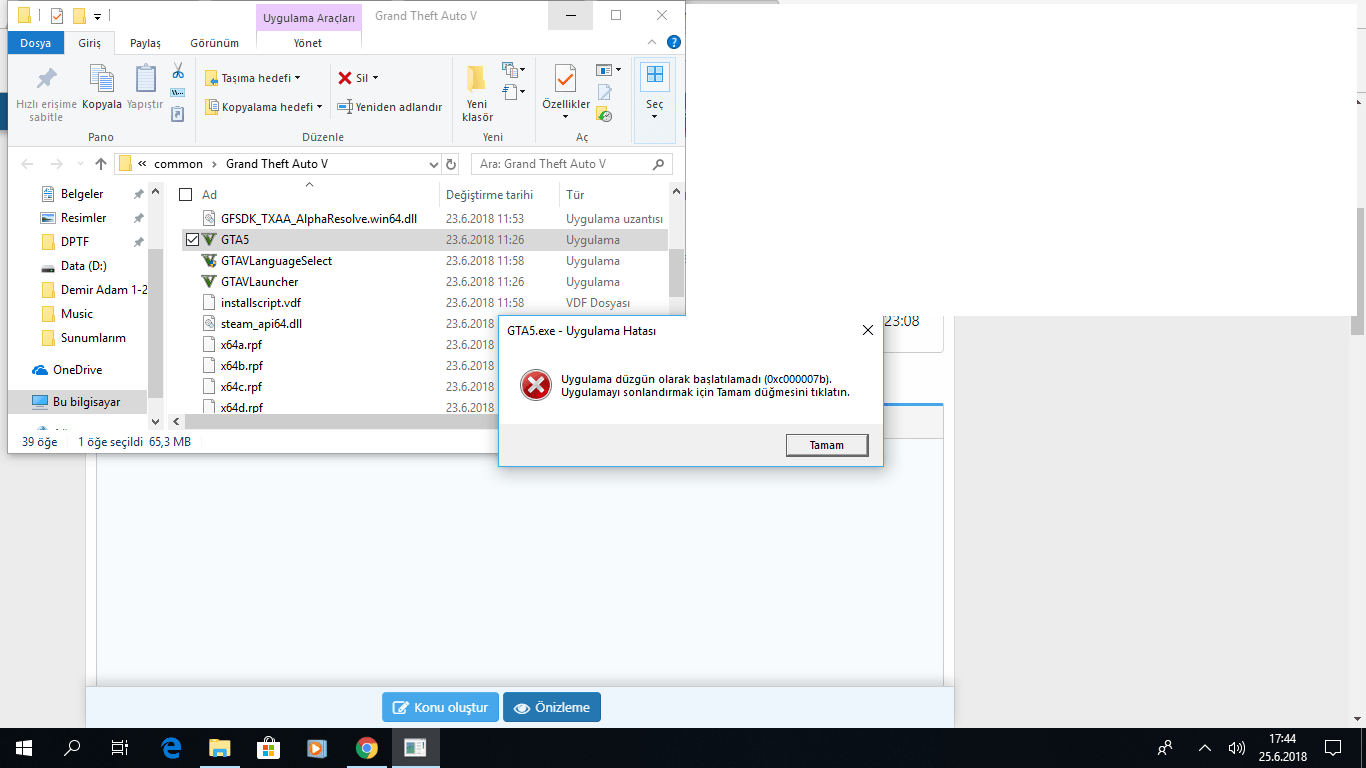
Task: Select Data (D:) drive in the sidebar
Action: point(83,266)
